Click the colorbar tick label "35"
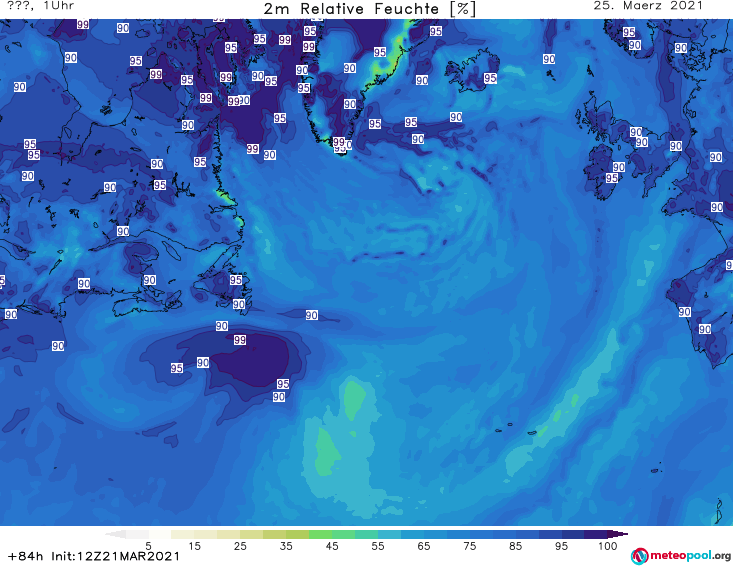The image size is (733, 566). tap(286, 546)
